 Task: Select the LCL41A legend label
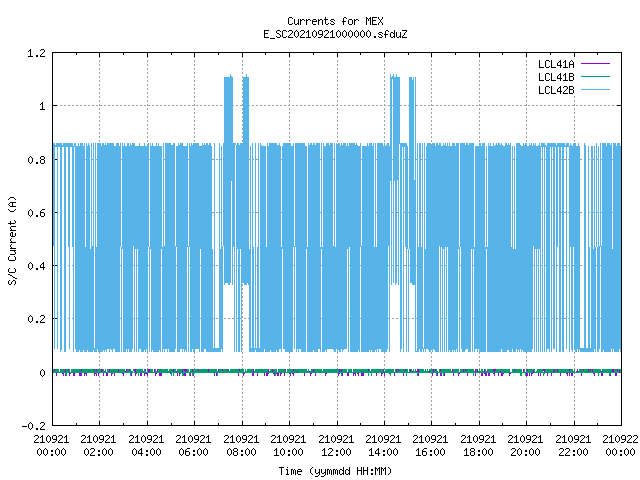[x=556, y=64]
